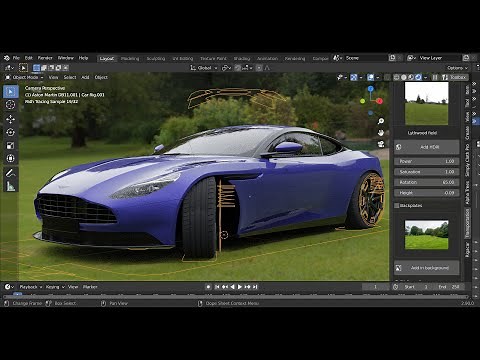Open the pivot point dropdown
Image resolution: width=480 pixels, height=360 pixels.
point(227,68)
